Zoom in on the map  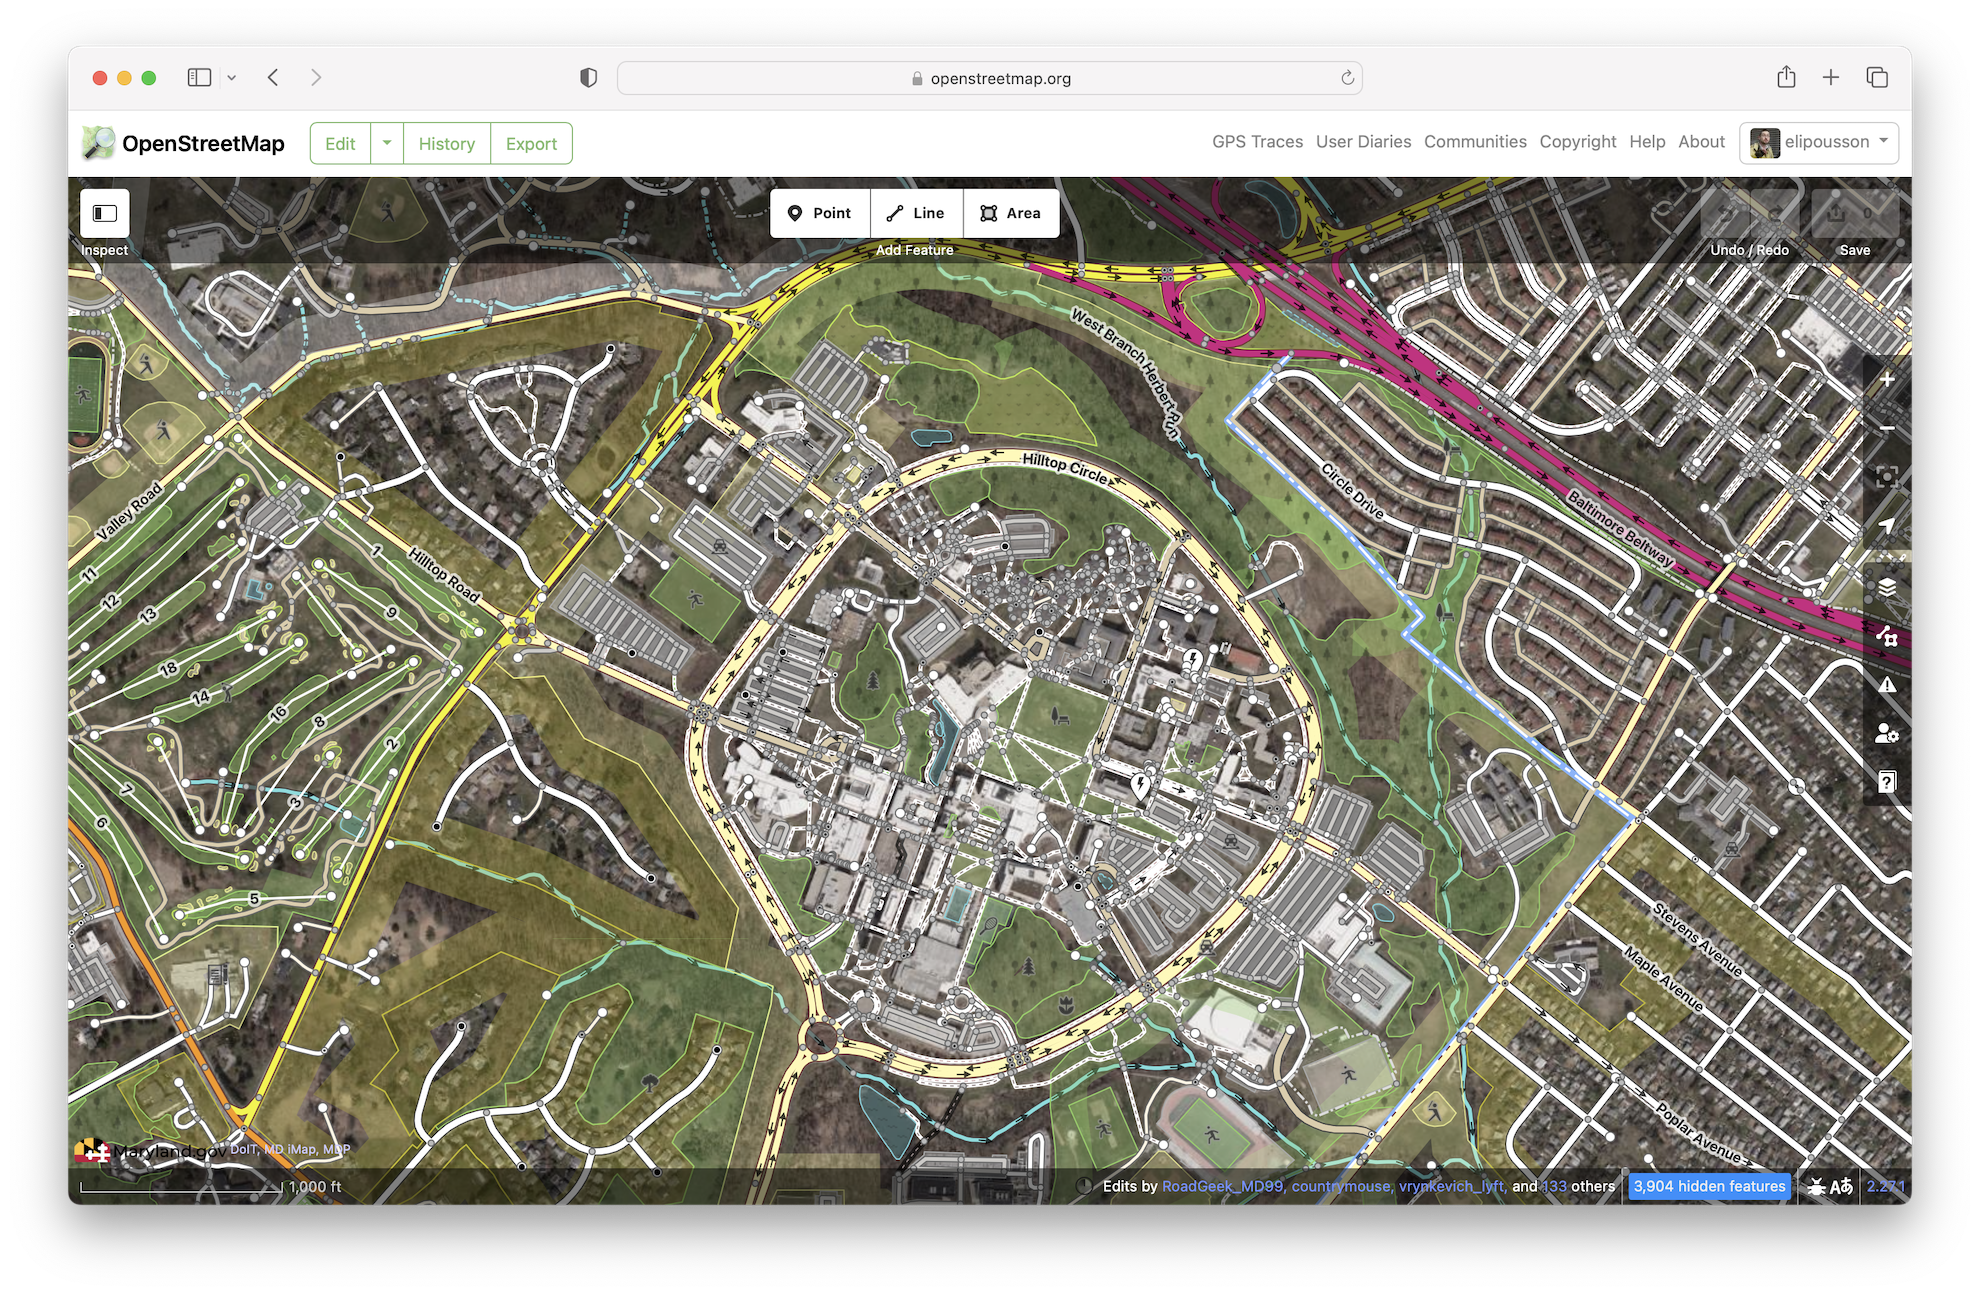[1887, 380]
